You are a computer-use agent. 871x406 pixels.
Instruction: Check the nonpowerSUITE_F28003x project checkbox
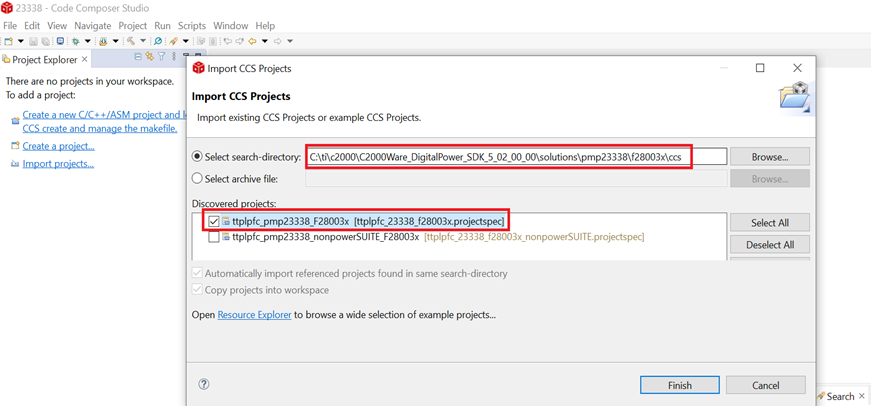[x=214, y=237]
